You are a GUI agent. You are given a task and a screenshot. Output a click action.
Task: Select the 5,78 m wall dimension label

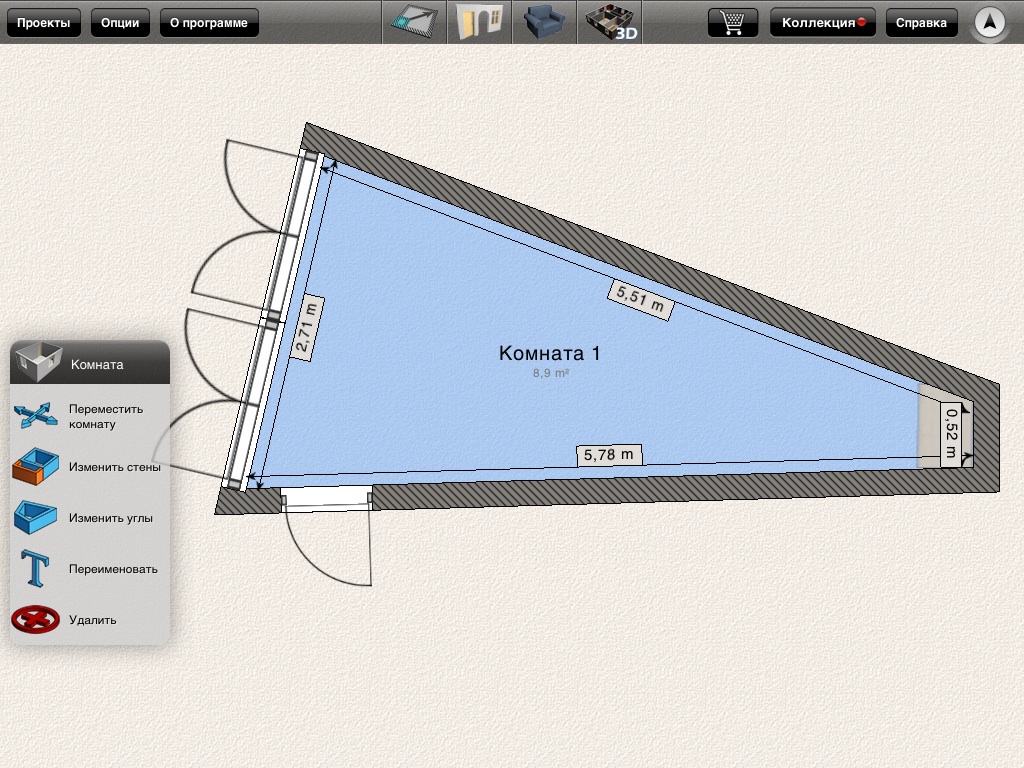tap(609, 455)
